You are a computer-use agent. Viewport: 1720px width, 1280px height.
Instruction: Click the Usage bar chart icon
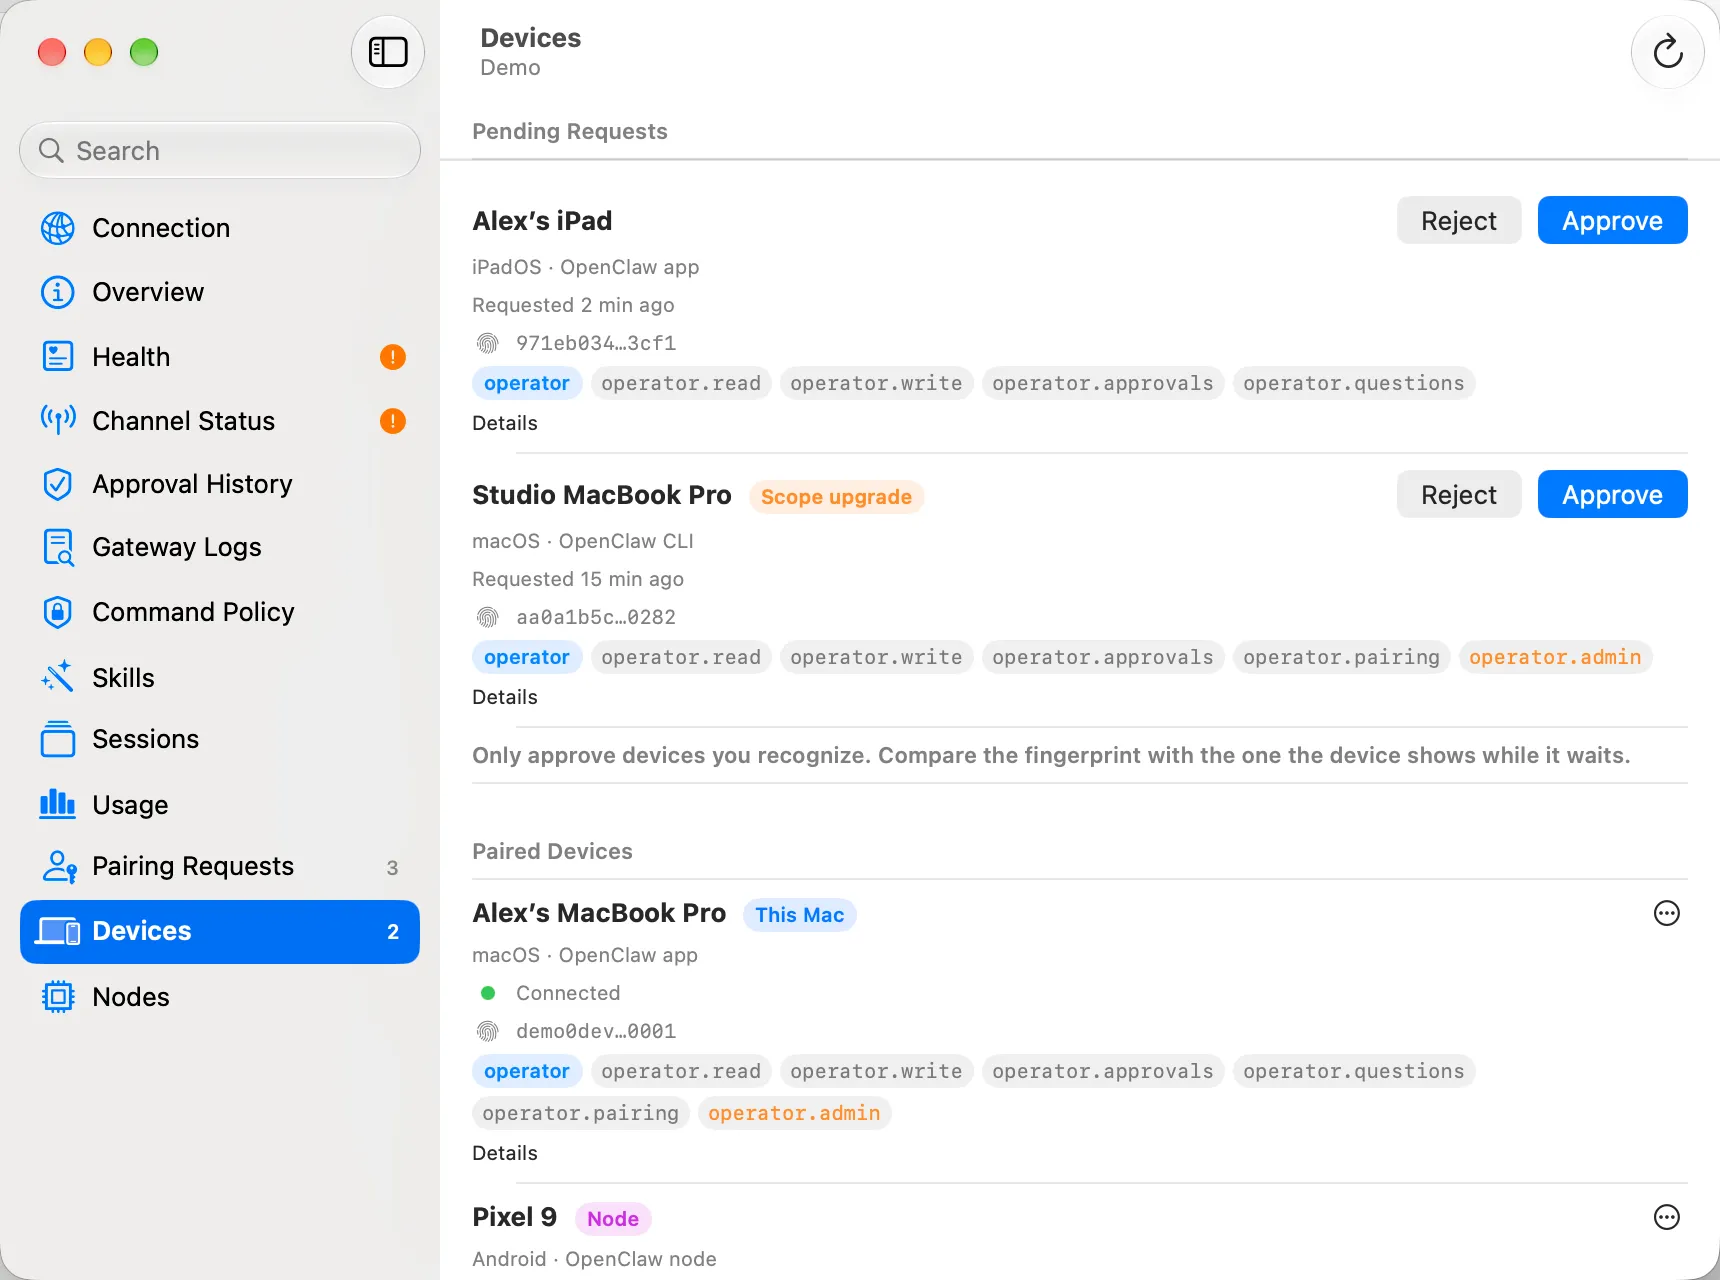click(58, 804)
